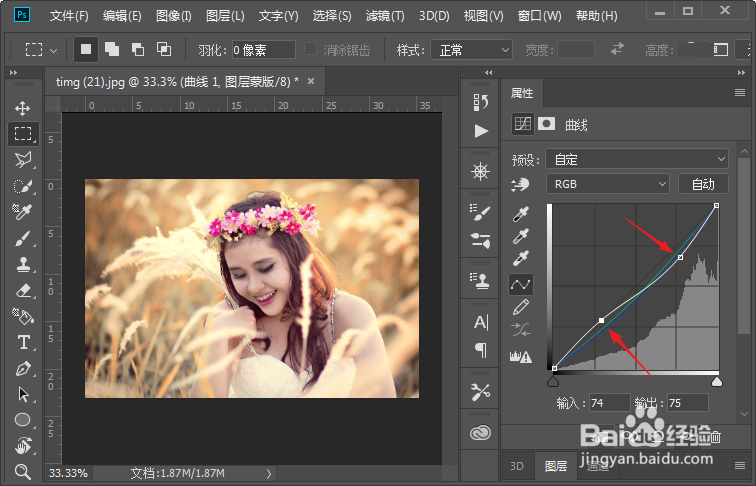Select the Paint Bucket tool

(23, 316)
